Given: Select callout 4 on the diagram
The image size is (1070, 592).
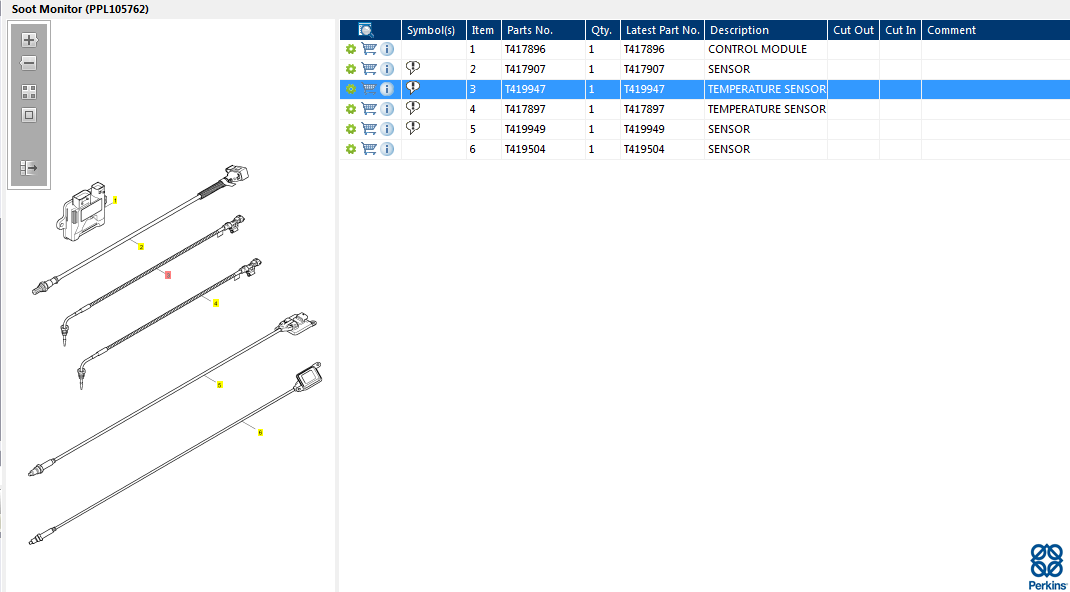Looking at the screenshot, I should (216, 303).
